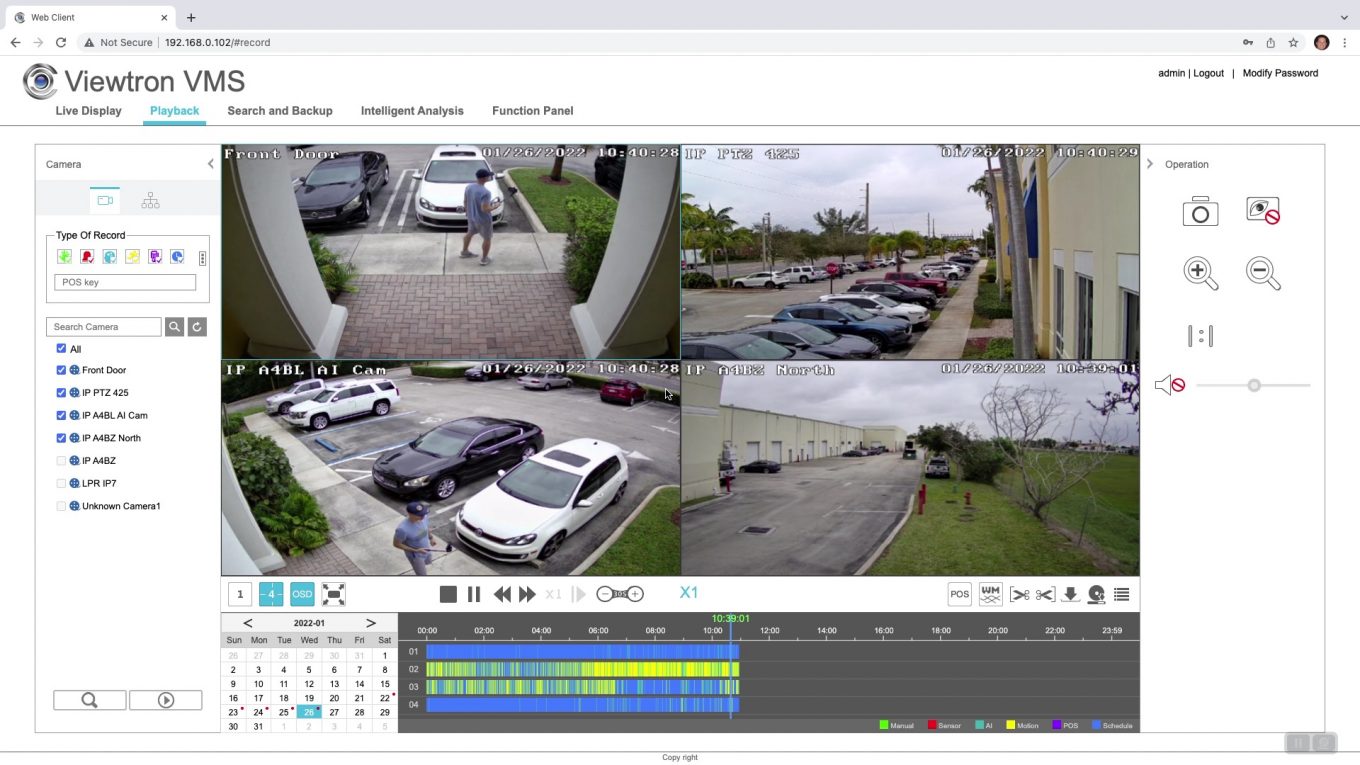Click the zoom out magnifier icon
Screen dimensions: 1360x765
1263,273
